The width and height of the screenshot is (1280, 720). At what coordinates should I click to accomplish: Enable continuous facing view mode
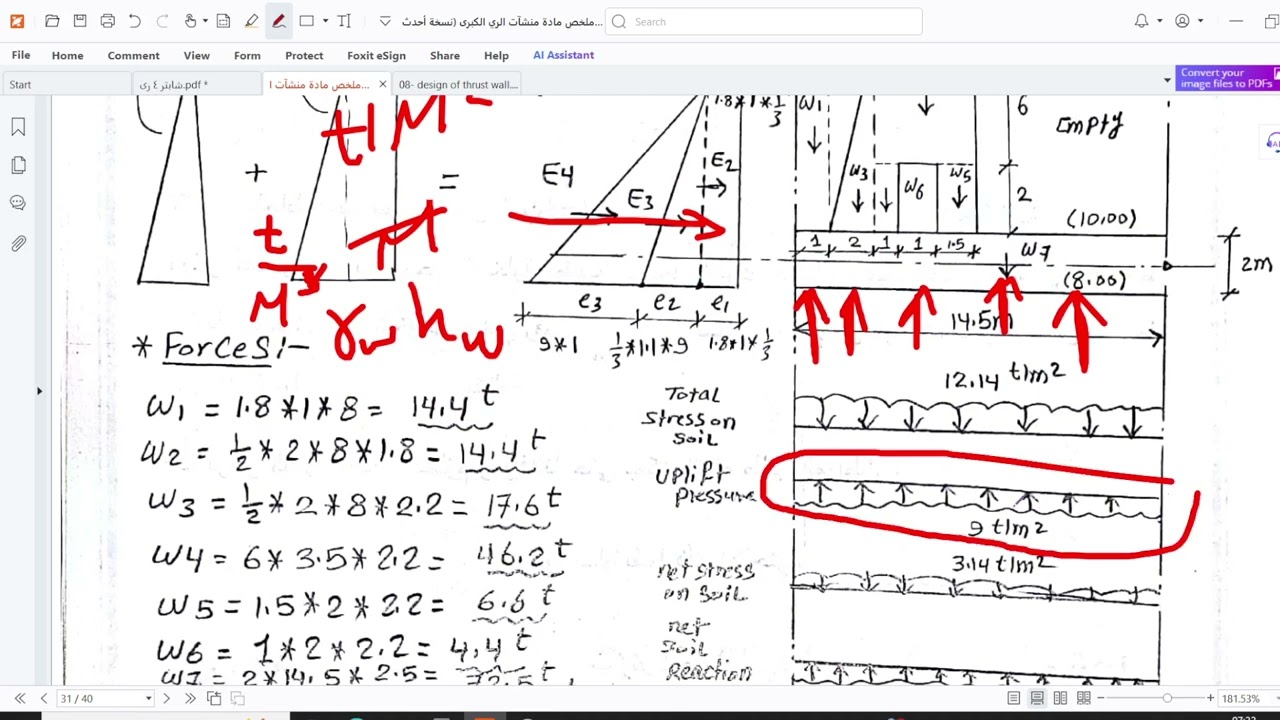point(1083,698)
